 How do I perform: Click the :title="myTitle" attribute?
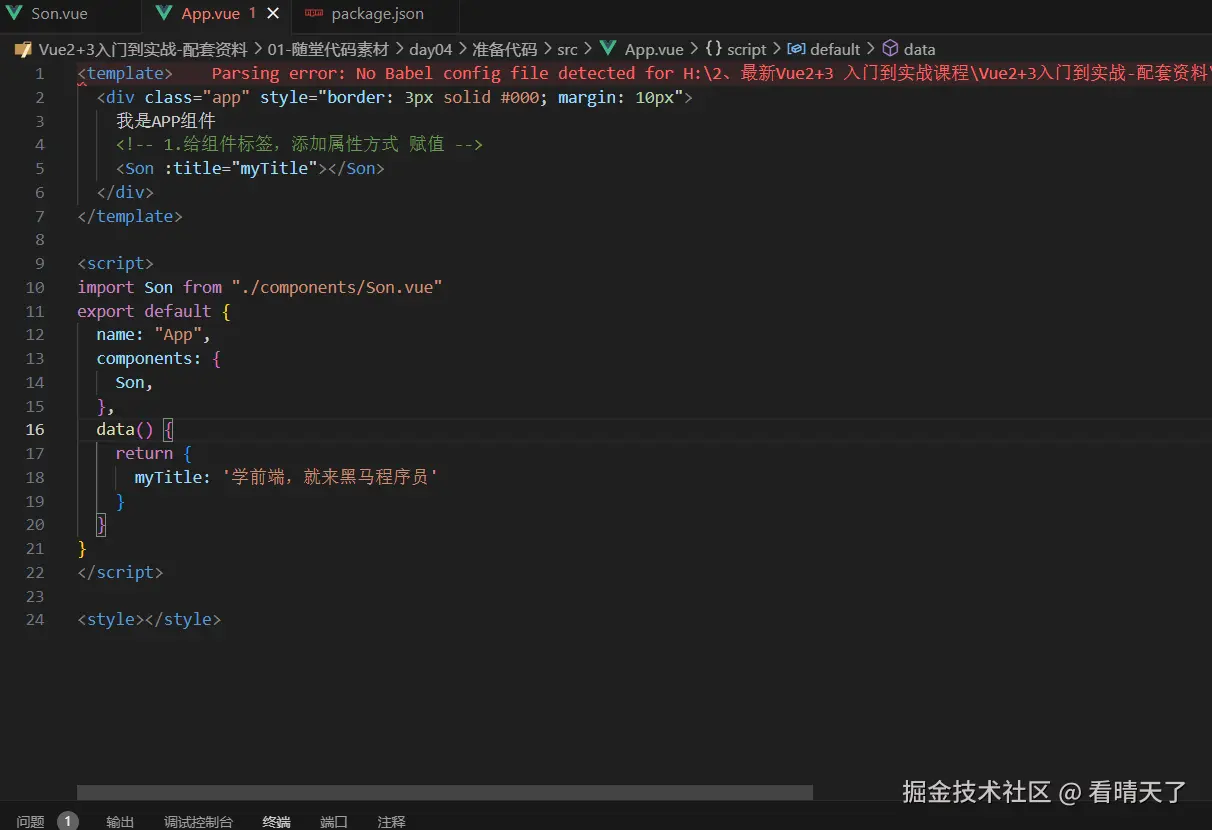[x=240, y=168]
